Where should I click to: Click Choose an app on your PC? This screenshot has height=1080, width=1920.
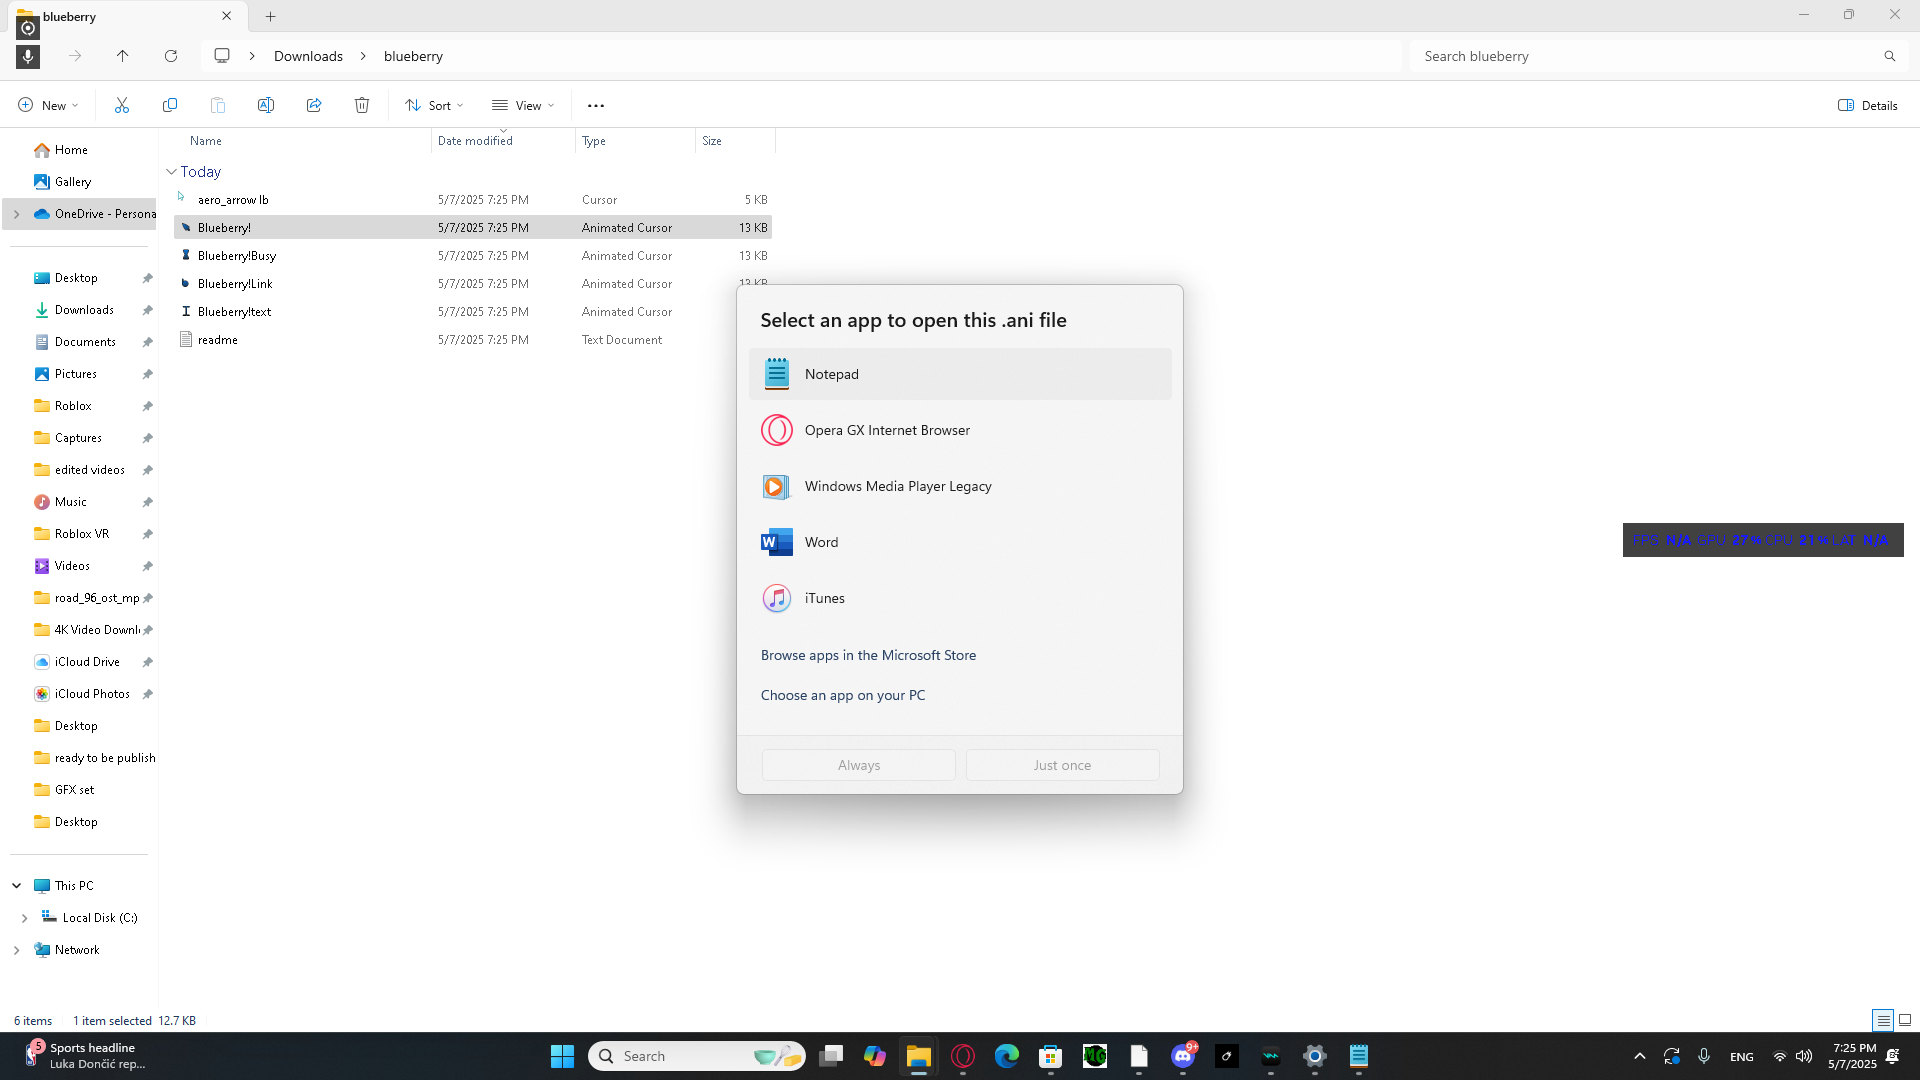[x=842, y=695]
